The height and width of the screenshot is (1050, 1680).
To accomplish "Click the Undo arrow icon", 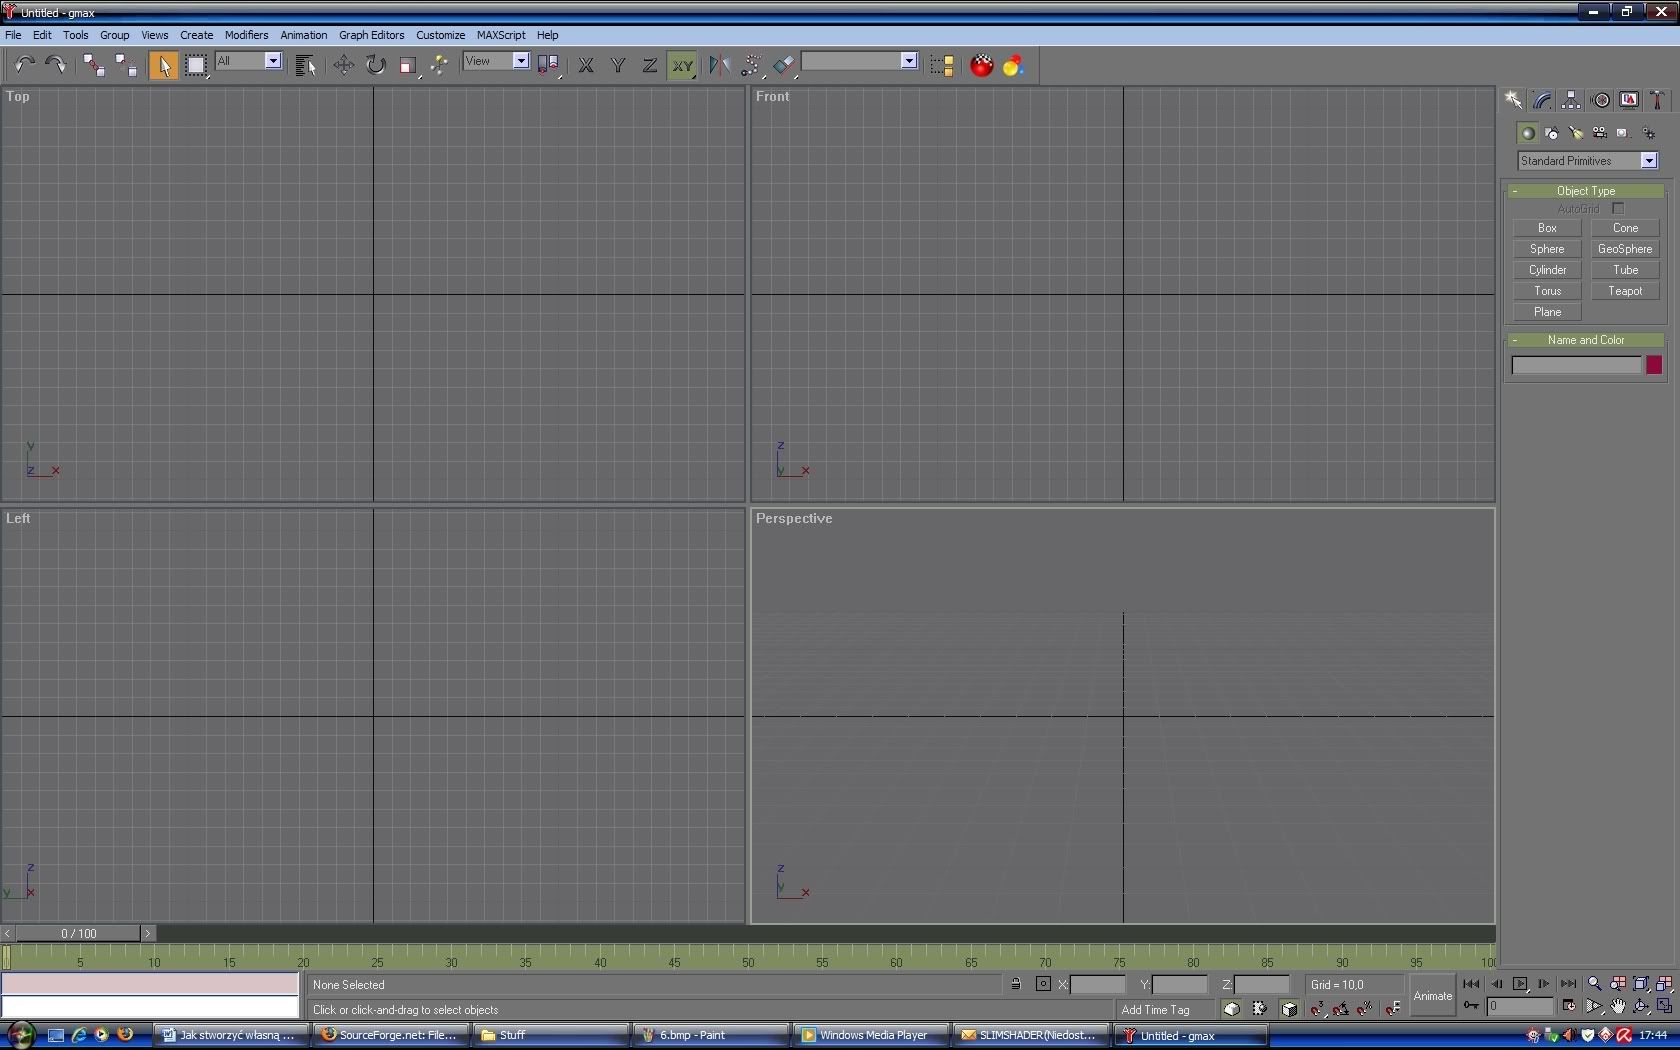I will point(24,65).
